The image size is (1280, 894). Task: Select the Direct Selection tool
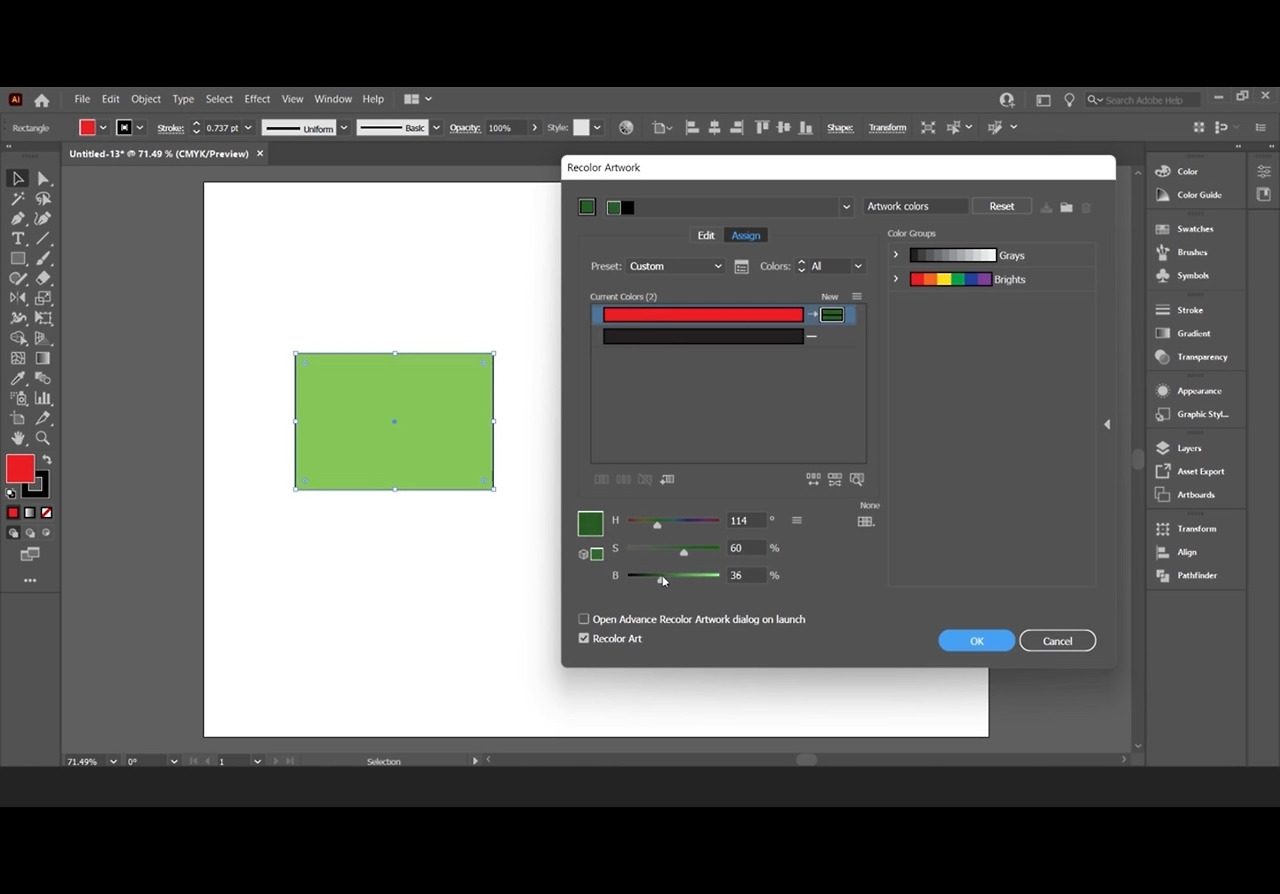44,179
